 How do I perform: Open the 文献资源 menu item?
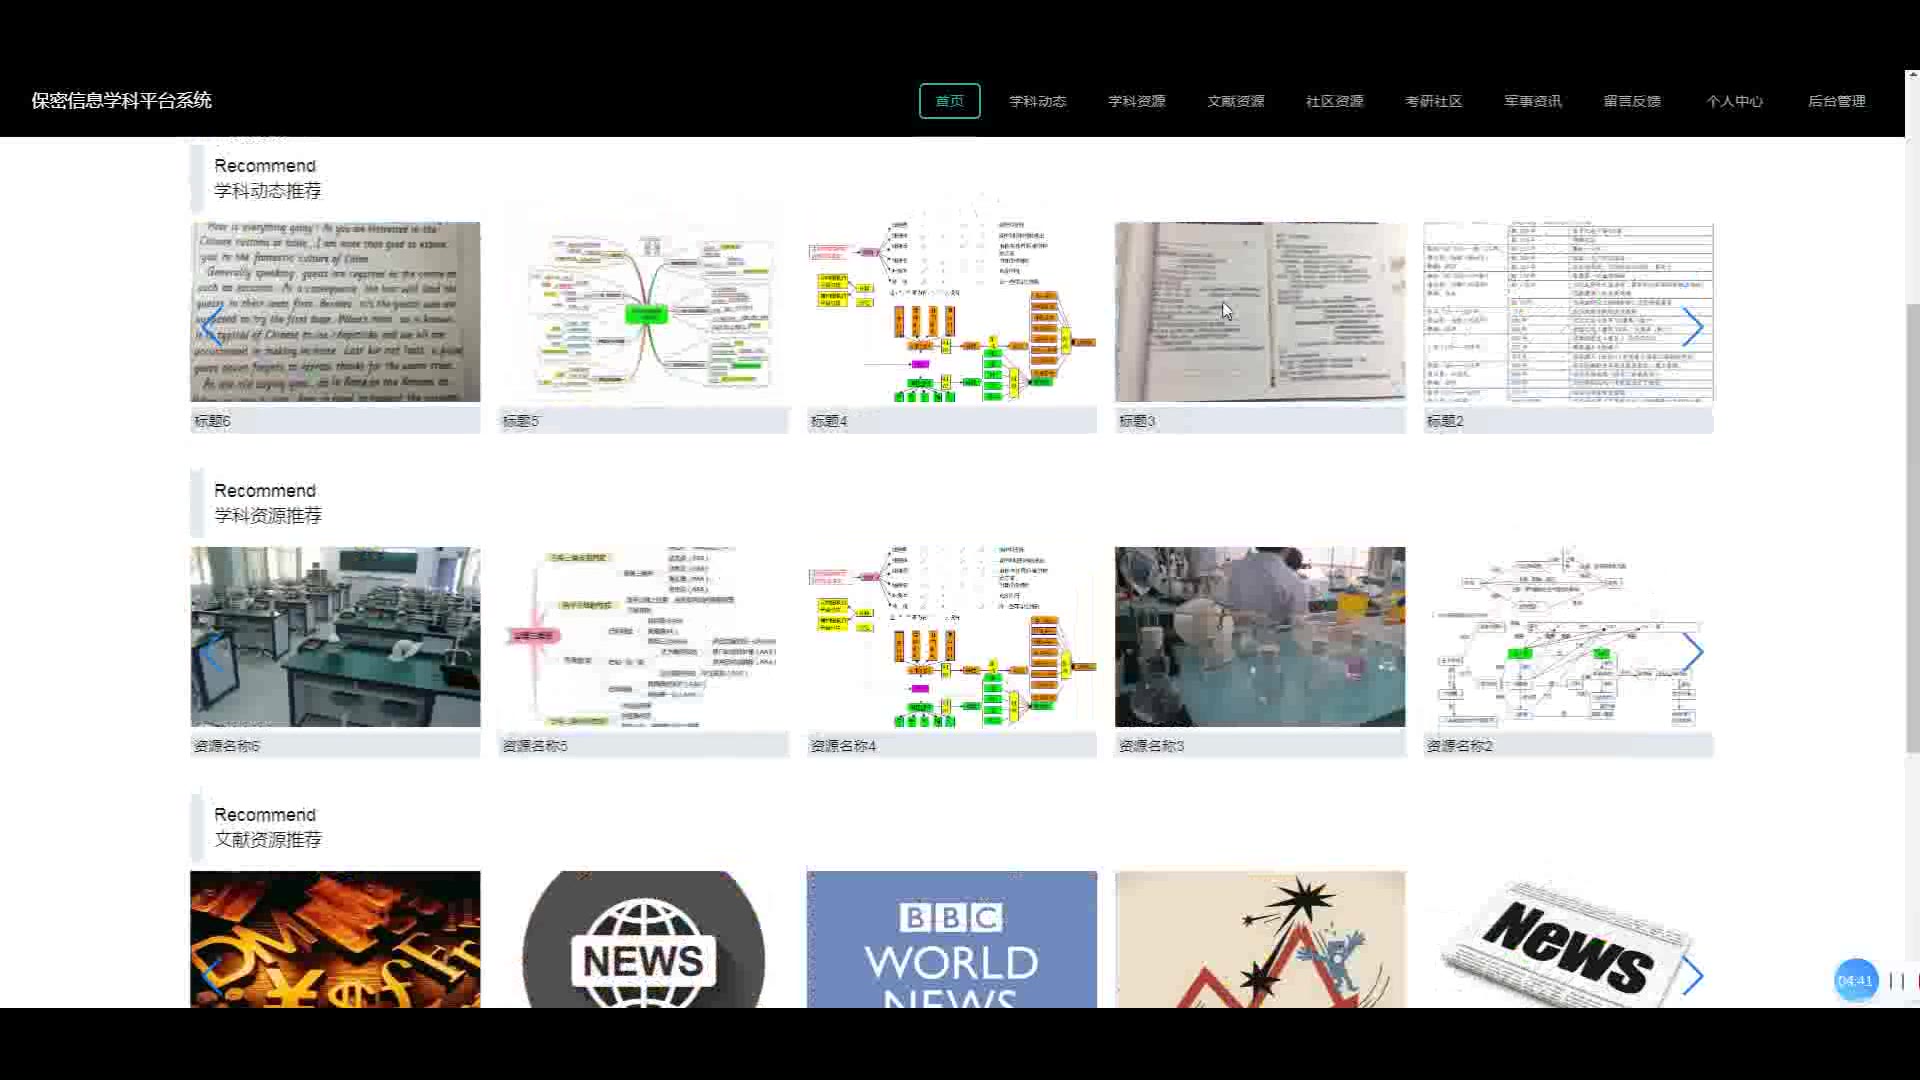coord(1235,101)
